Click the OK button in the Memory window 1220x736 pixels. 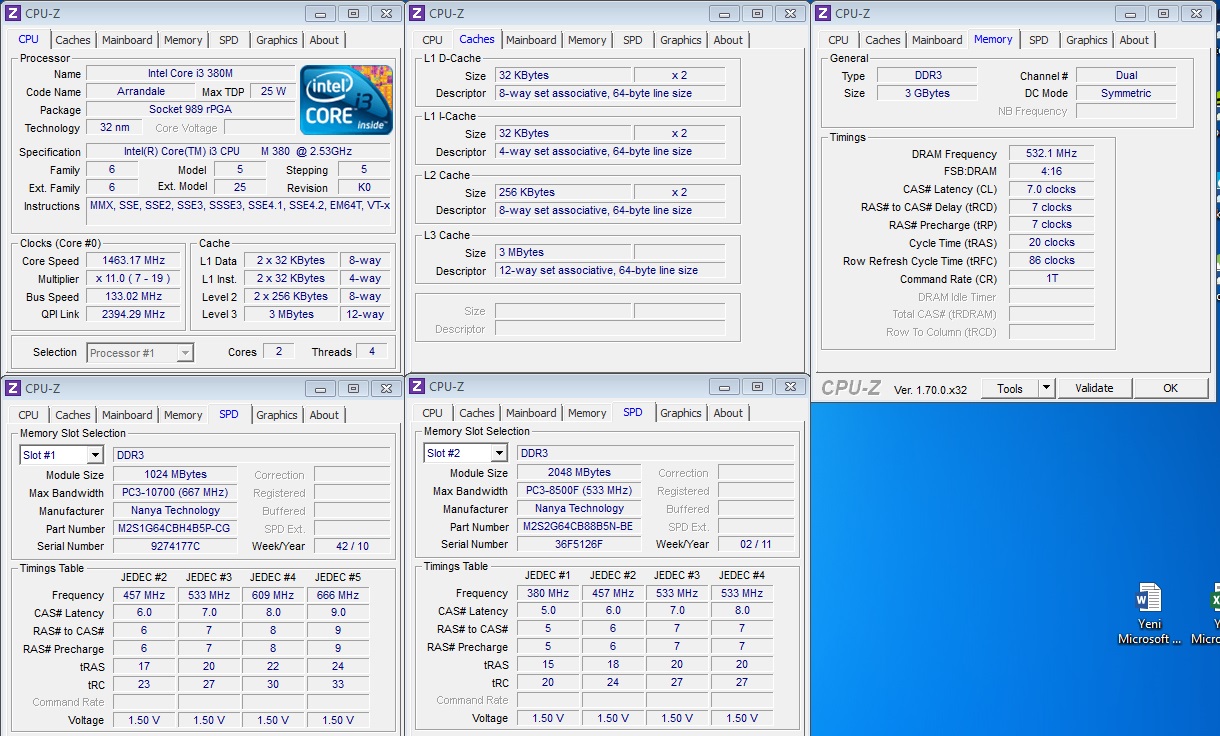(1170, 388)
